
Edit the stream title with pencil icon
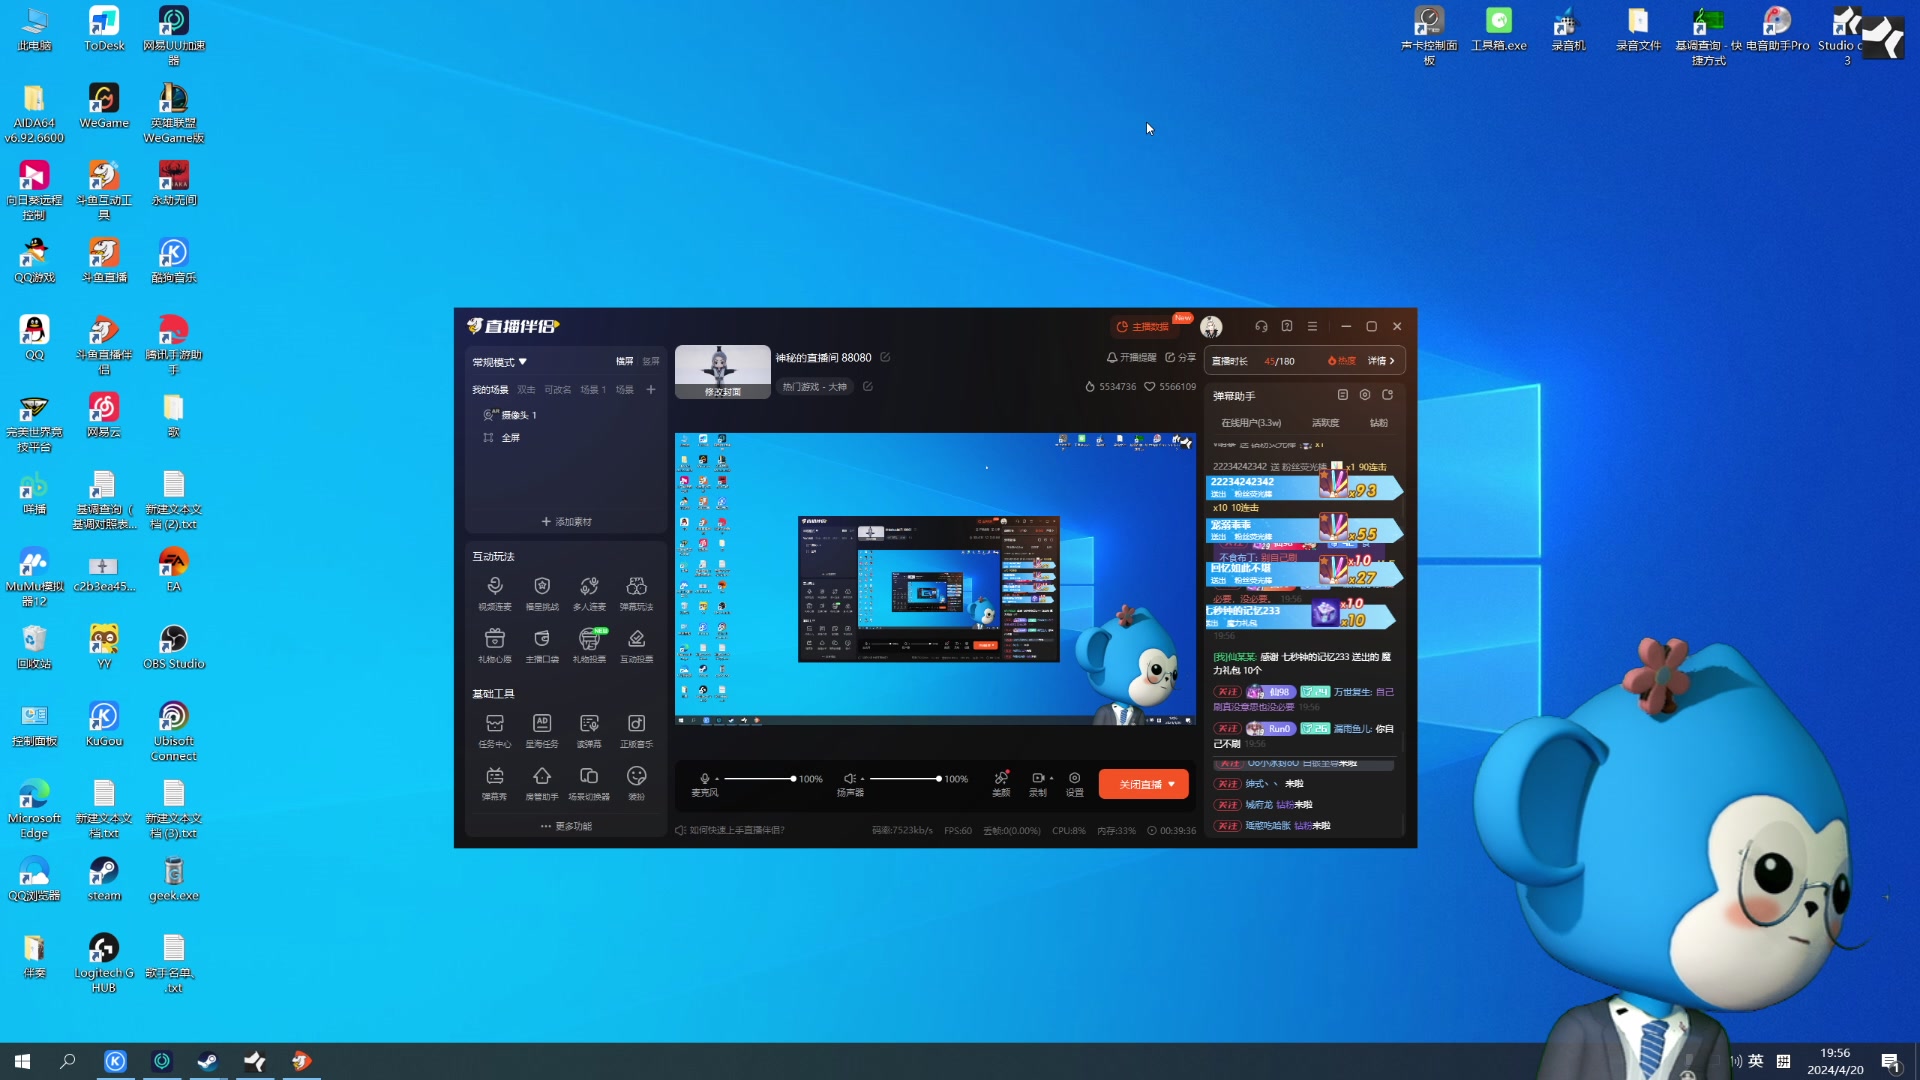(885, 357)
